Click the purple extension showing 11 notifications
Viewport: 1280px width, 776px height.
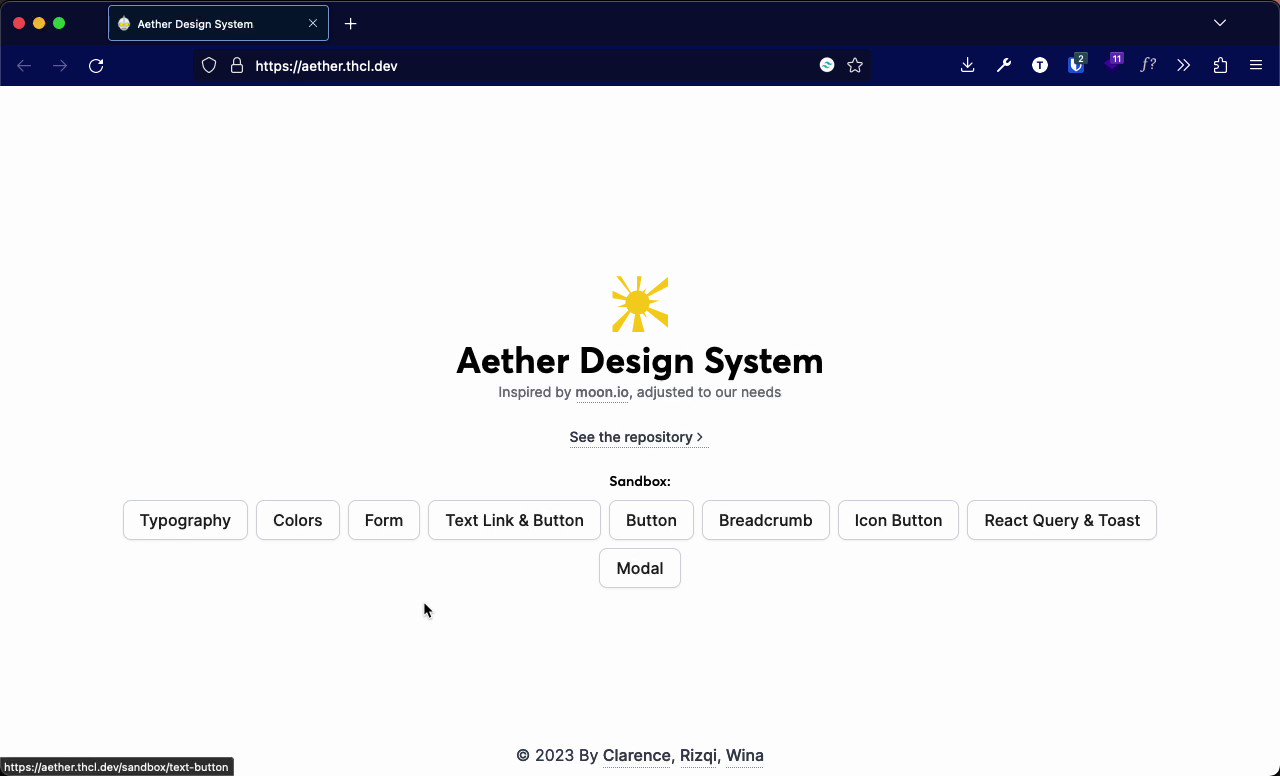click(x=1111, y=65)
